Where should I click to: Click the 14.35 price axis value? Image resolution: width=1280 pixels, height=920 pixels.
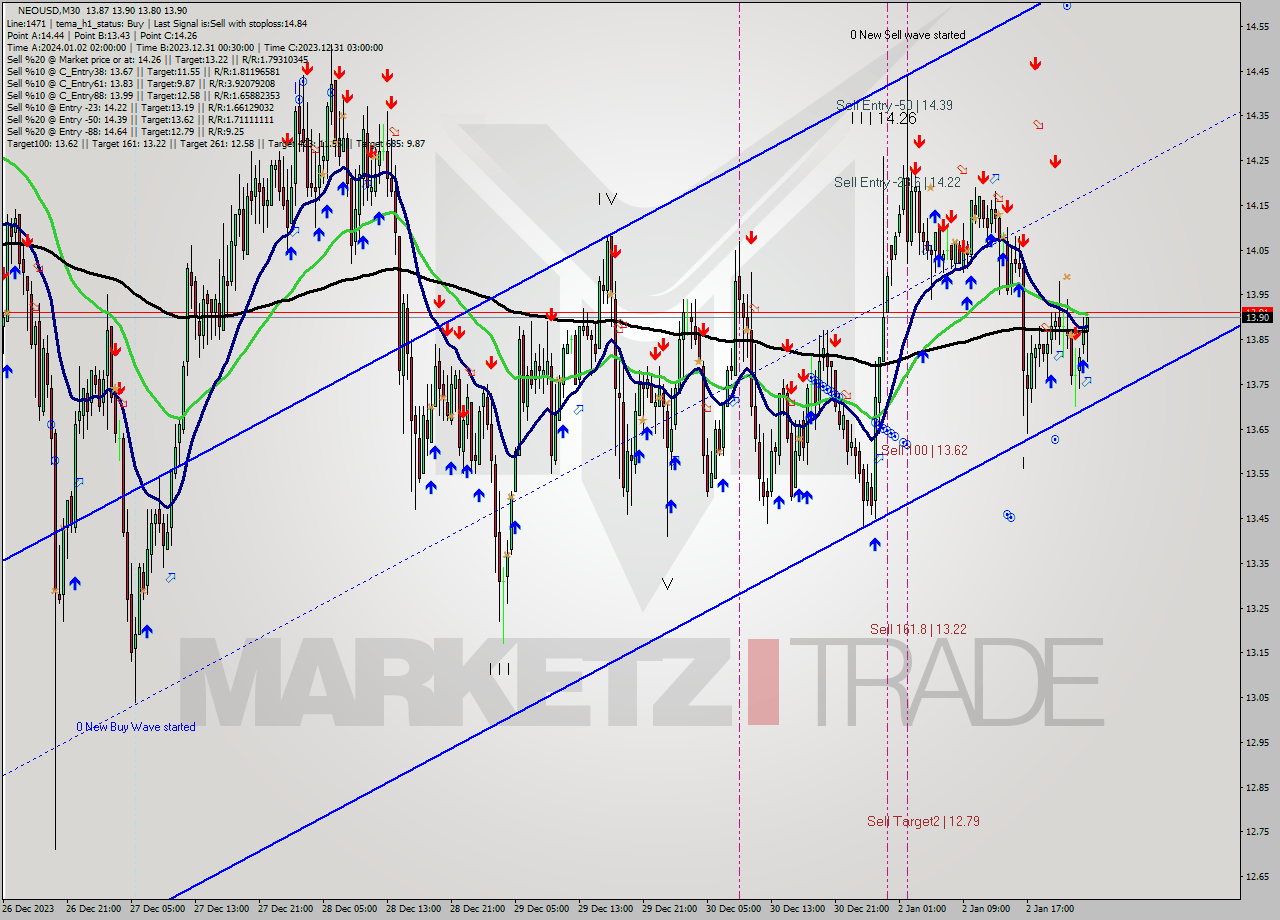tap(1258, 116)
